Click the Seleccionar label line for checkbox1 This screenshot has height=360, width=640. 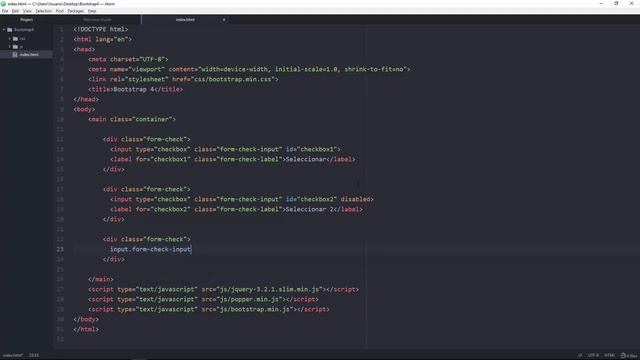pos(233,159)
